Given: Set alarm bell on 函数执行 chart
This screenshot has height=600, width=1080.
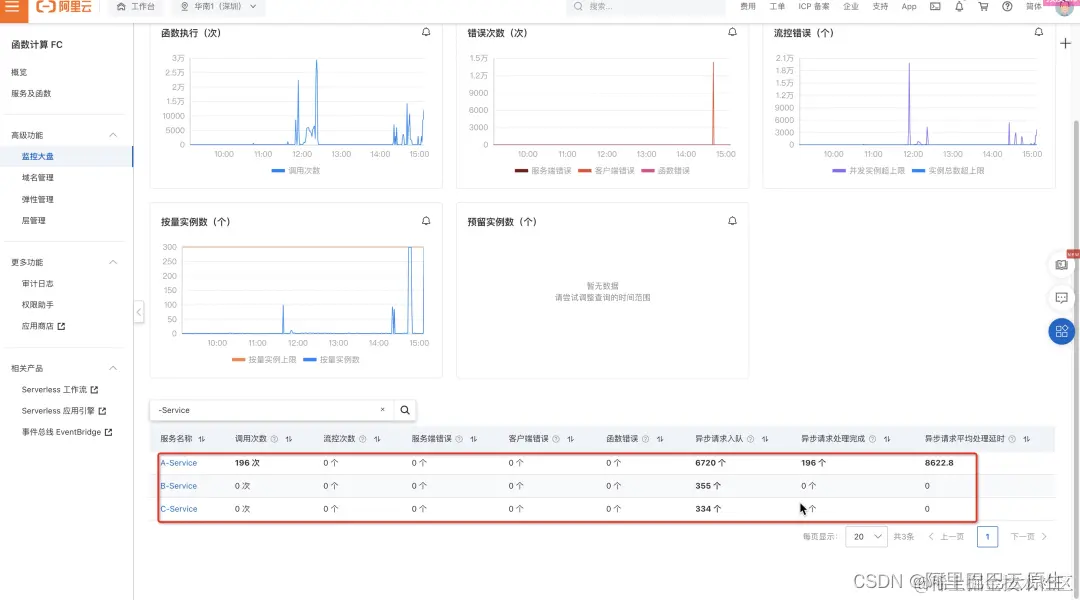Looking at the screenshot, I should tap(426, 32).
